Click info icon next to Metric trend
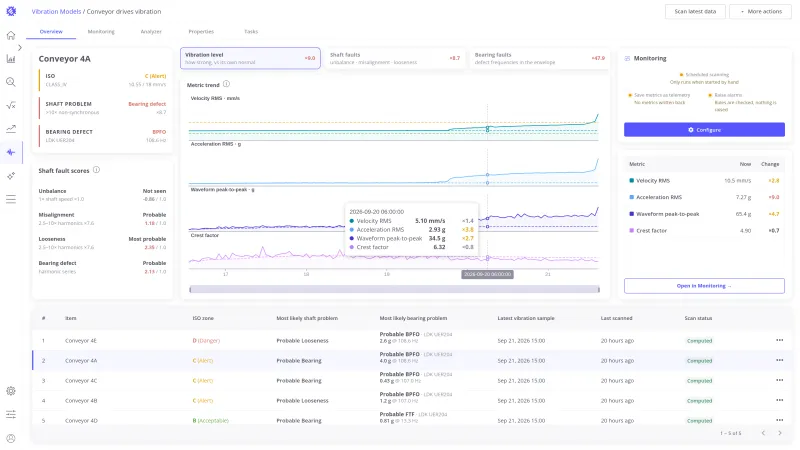This screenshot has height=450, width=800. coord(226,84)
